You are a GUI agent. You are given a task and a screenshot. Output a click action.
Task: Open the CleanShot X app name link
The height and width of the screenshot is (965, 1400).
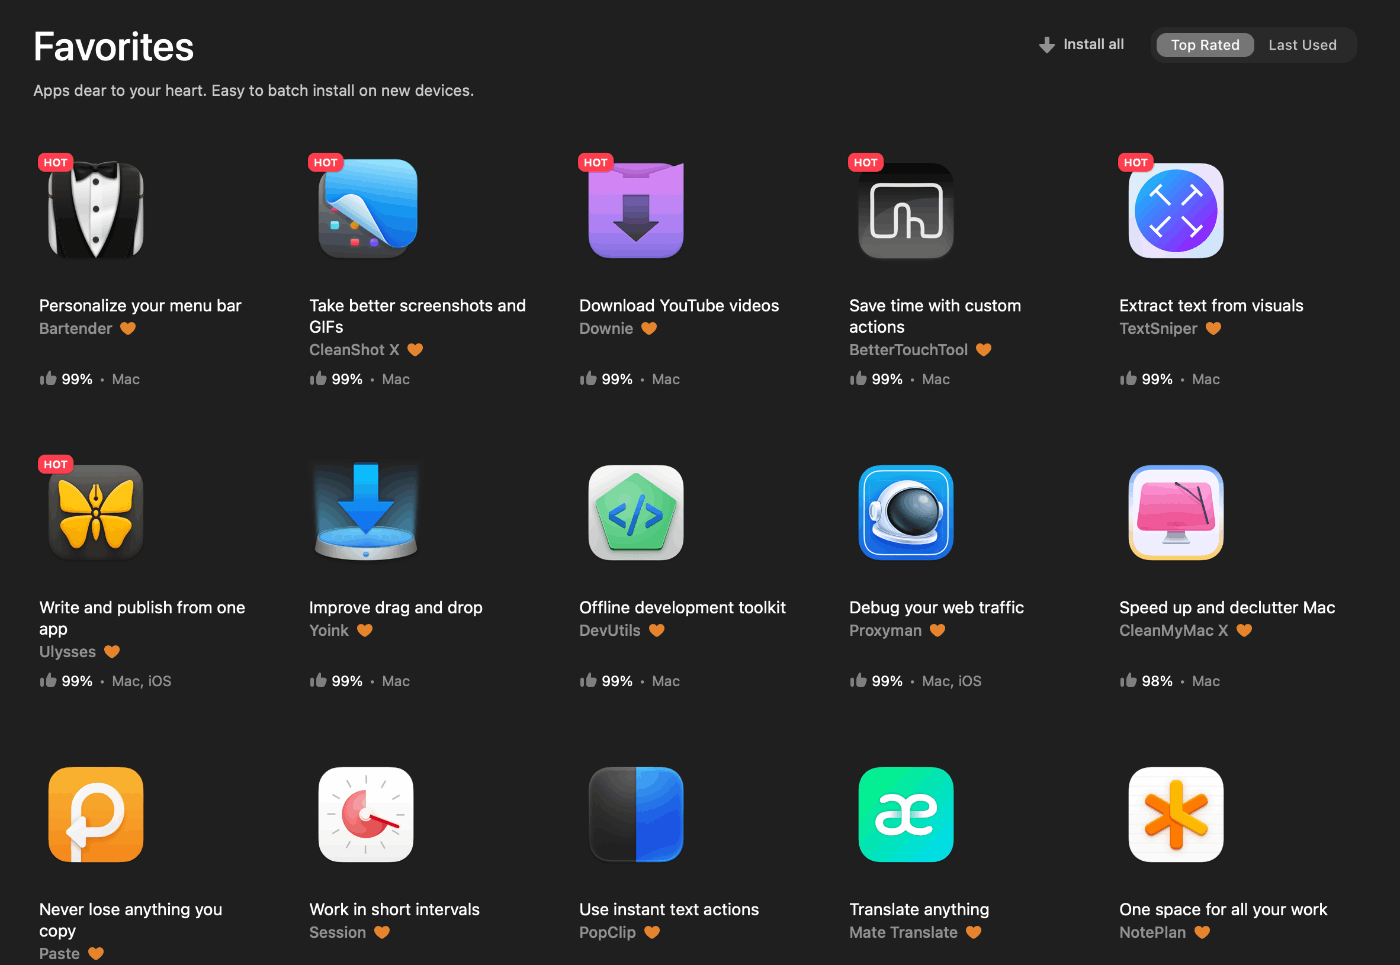354,349
